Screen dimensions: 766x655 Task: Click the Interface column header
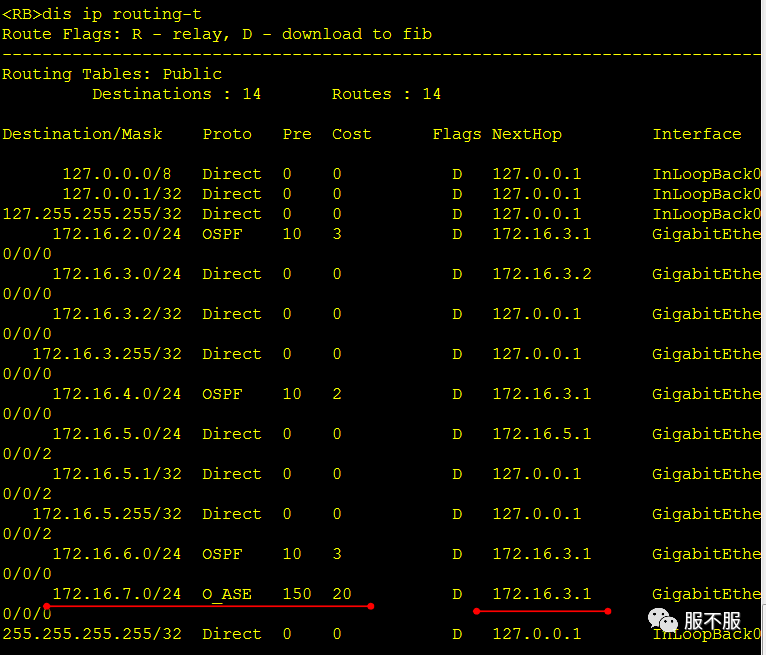pos(697,134)
